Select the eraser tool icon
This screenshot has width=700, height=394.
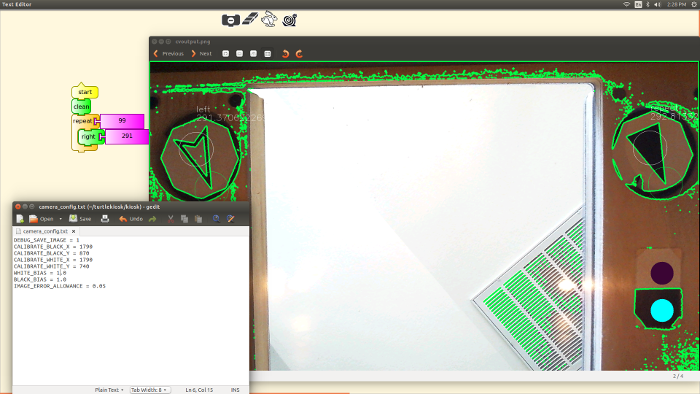pyautogui.click(x=250, y=19)
